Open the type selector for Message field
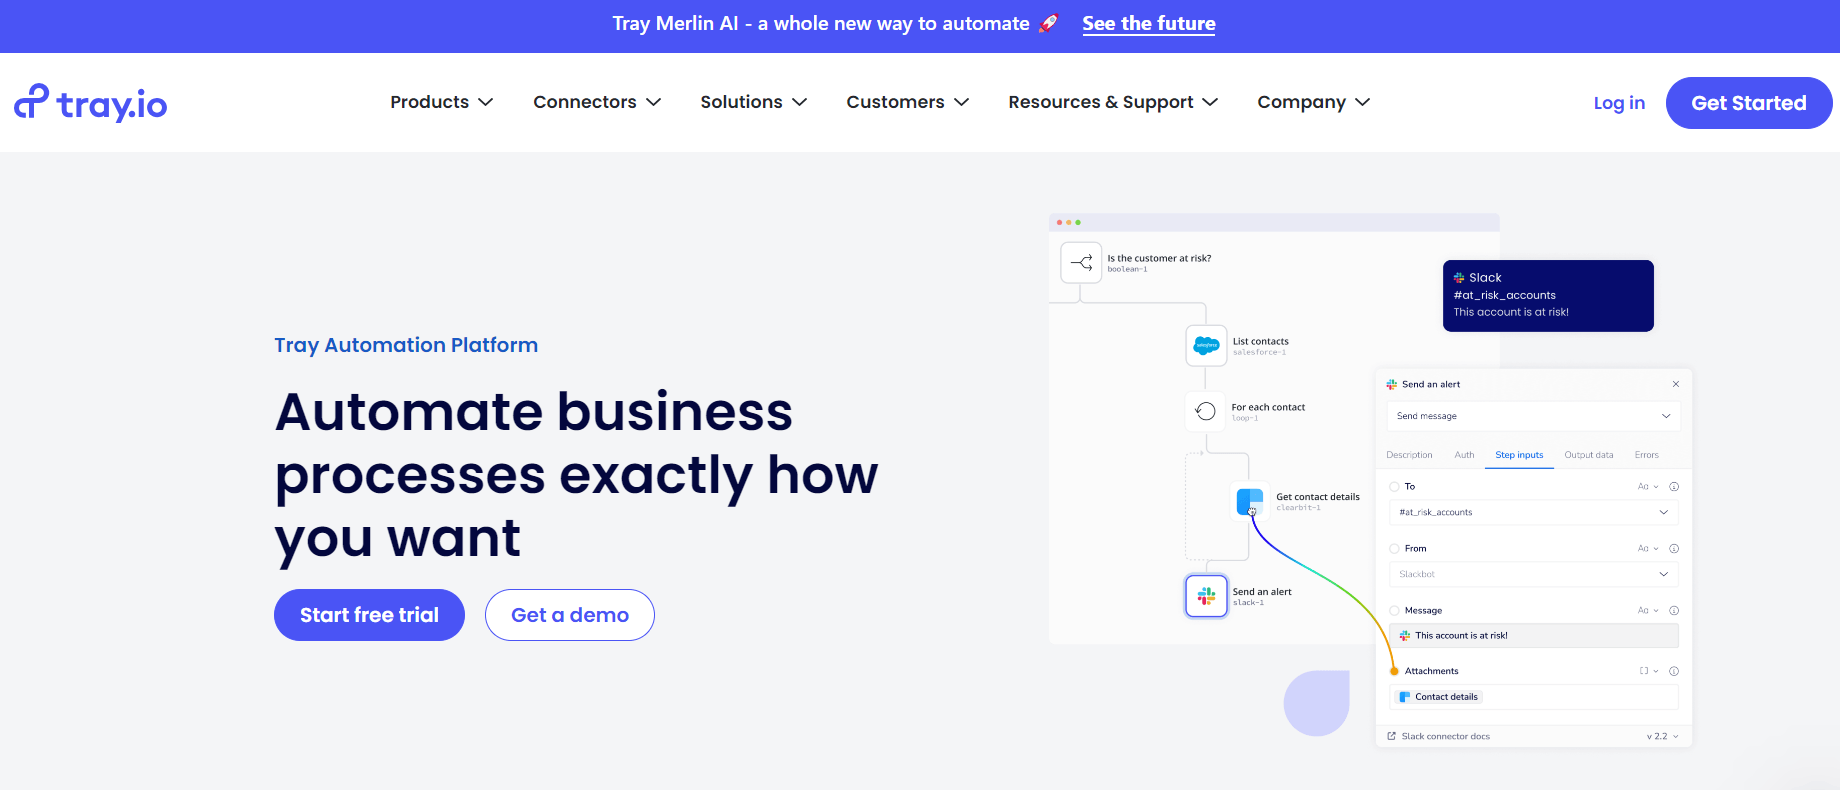Screen dimensions: 1840x790 (1648, 611)
